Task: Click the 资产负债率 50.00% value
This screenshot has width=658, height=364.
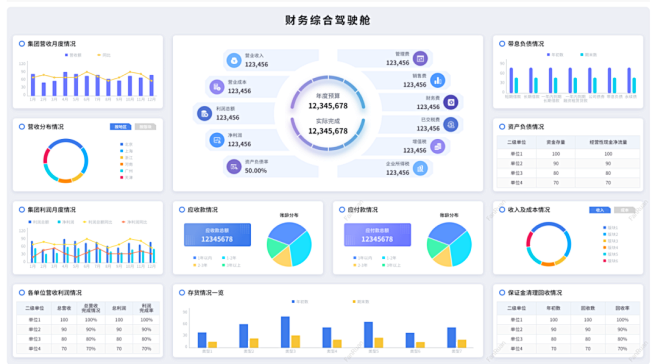Action: (x=256, y=170)
